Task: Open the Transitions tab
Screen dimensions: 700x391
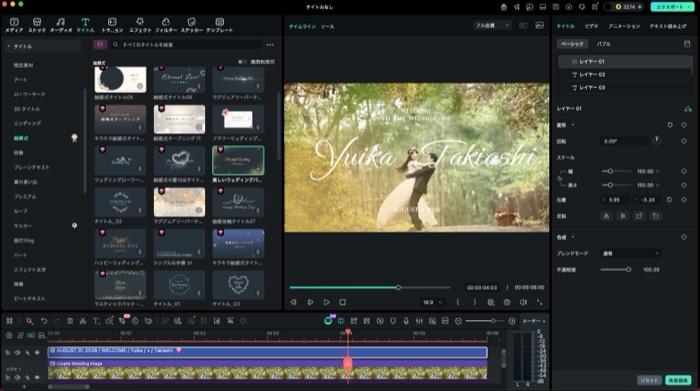Action: coord(112,25)
